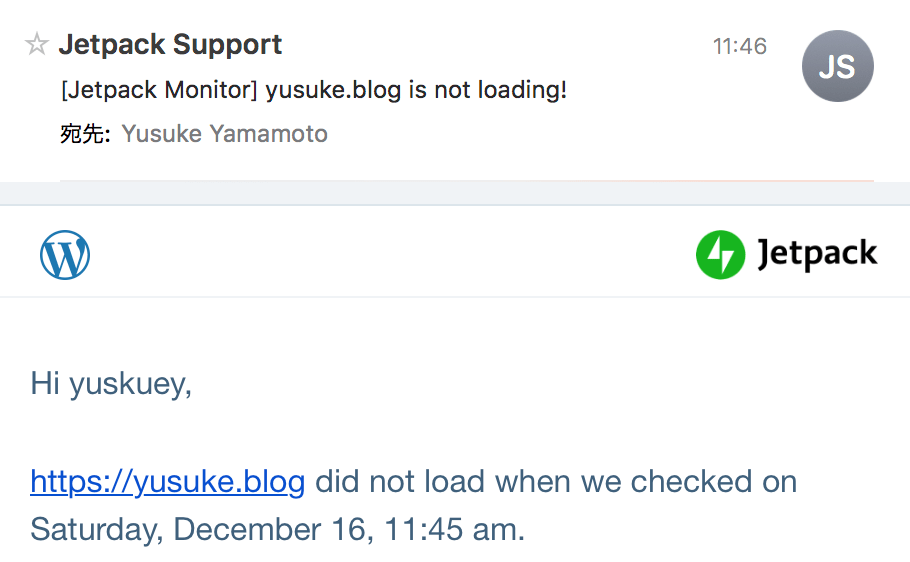Viewport: 910px width, 562px height.
Task: Click the 'Hi yuskuey,' greeting line
Action: [111, 384]
